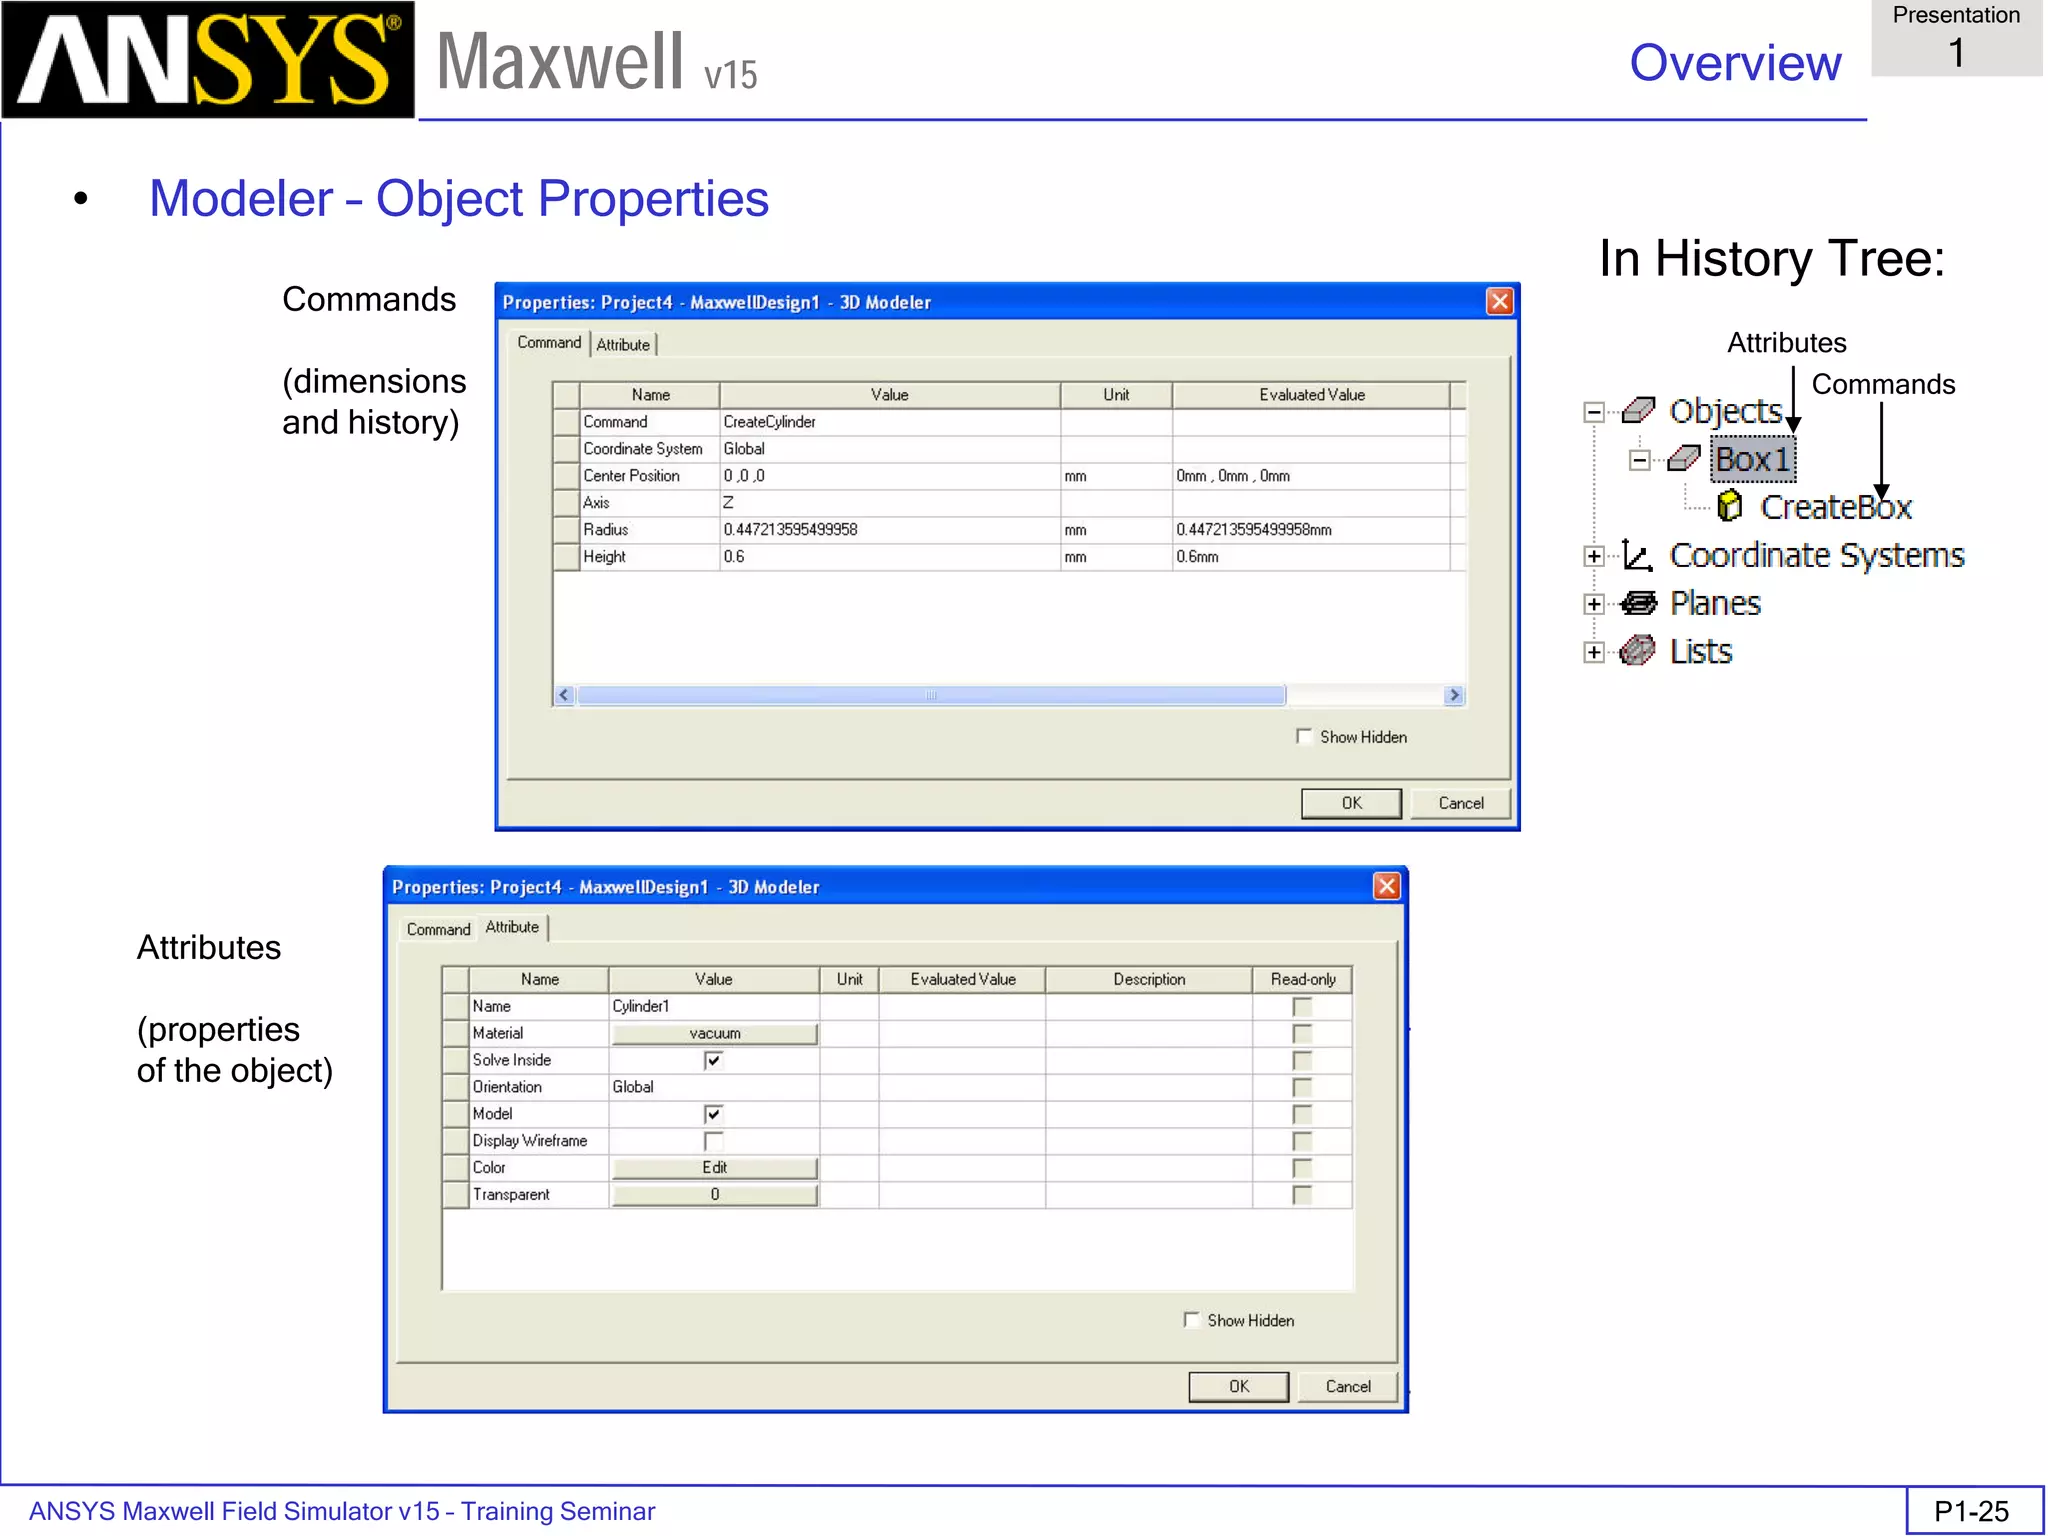Collapse the Box1 tree node
The height and width of the screenshot is (1536, 2048).
(1639, 460)
